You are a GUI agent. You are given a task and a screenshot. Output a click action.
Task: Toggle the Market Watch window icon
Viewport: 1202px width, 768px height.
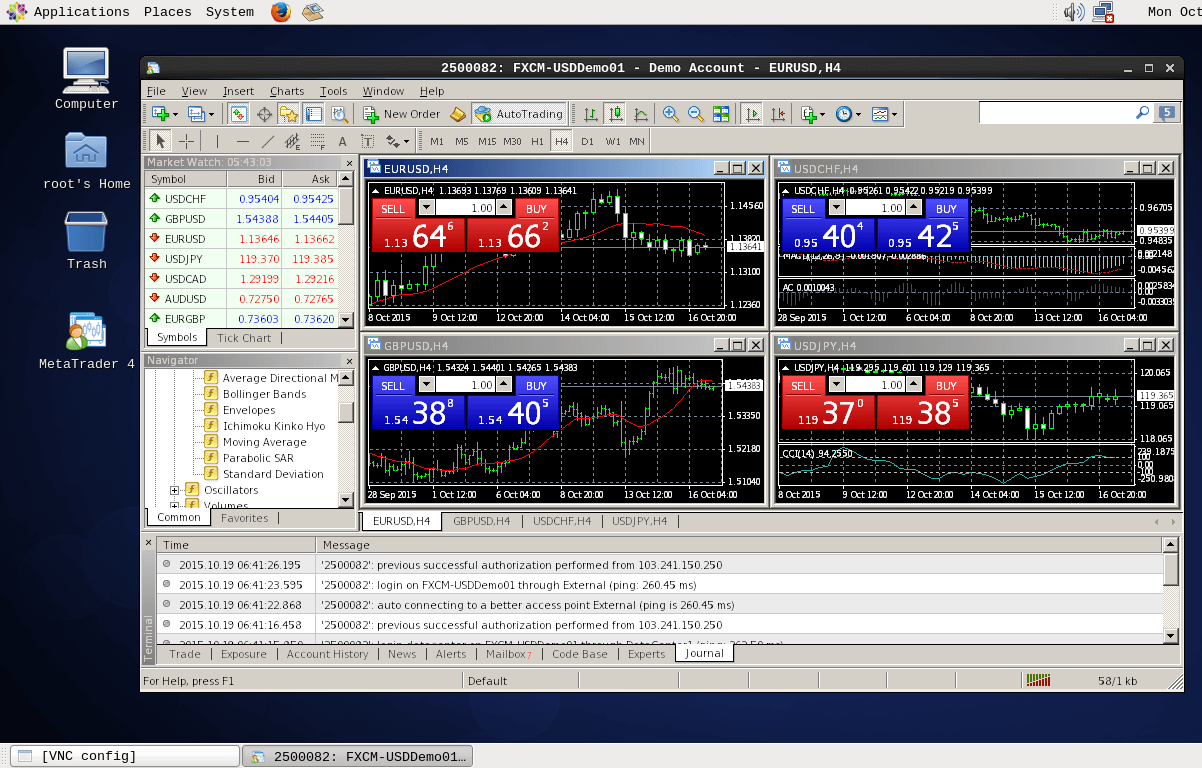tap(238, 114)
